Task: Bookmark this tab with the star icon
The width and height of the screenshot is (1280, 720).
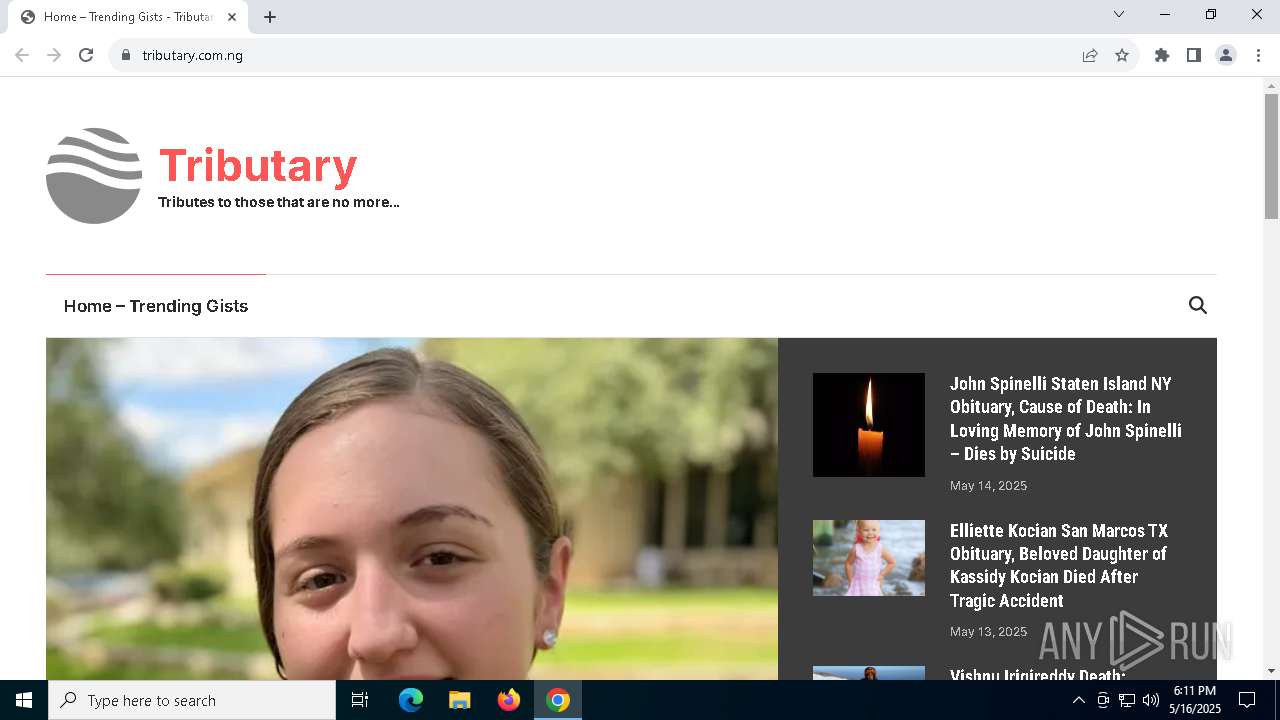Action: pos(1122,55)
